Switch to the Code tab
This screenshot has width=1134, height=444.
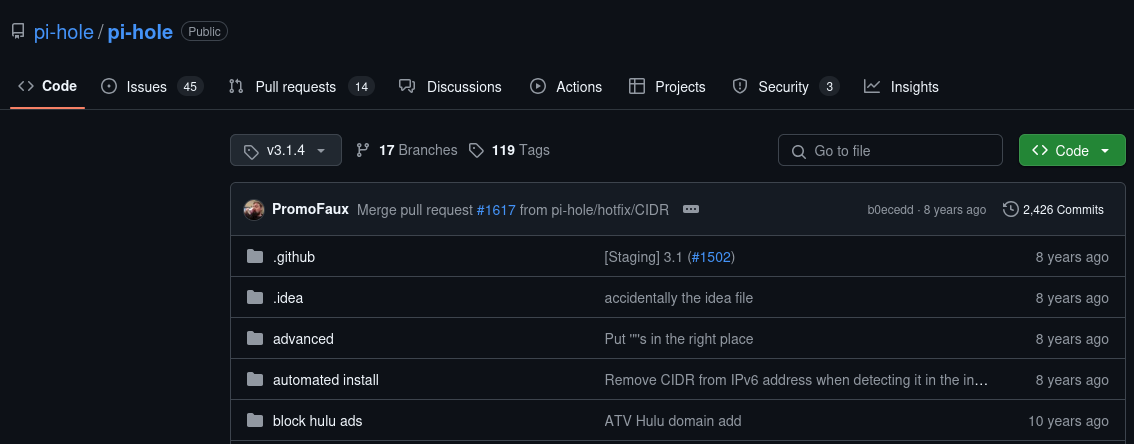pyautogui.click(x=48, y=86)
